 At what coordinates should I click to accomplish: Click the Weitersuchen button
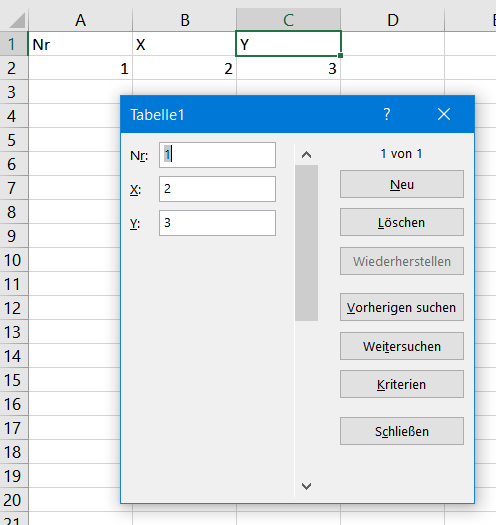tap(402, 346)
